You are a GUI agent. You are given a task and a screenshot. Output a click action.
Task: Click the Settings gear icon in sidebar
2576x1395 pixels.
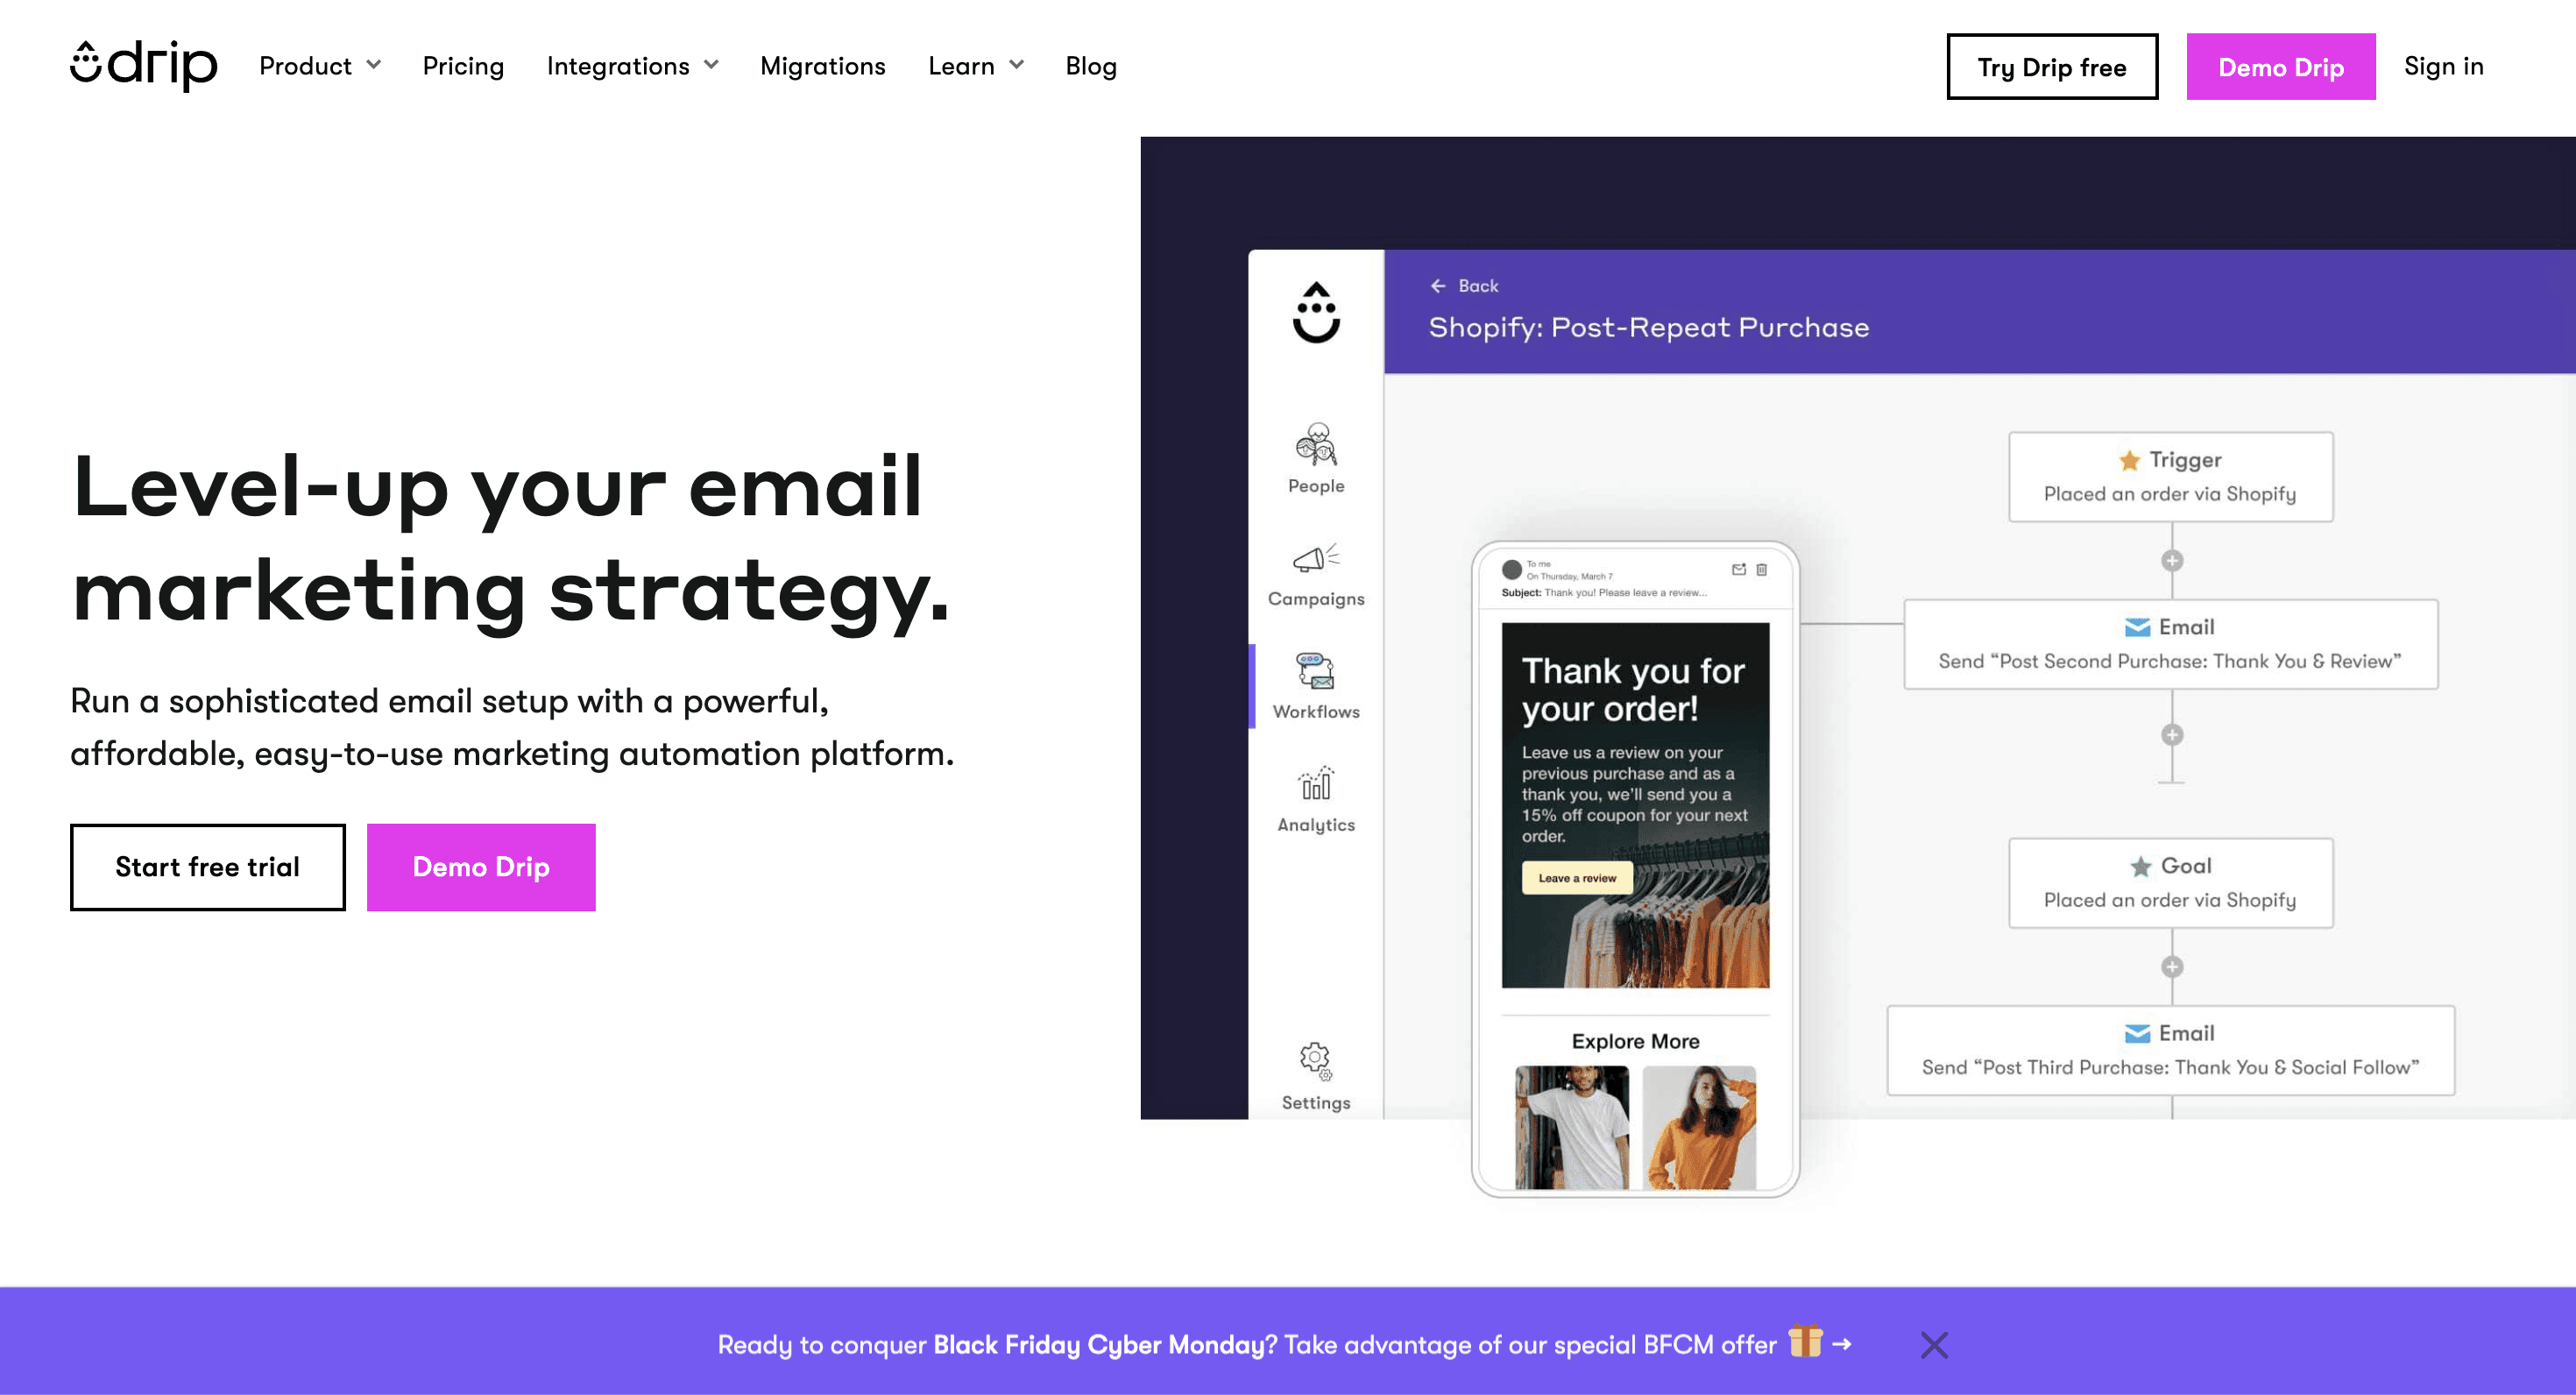(1315, 1060)
